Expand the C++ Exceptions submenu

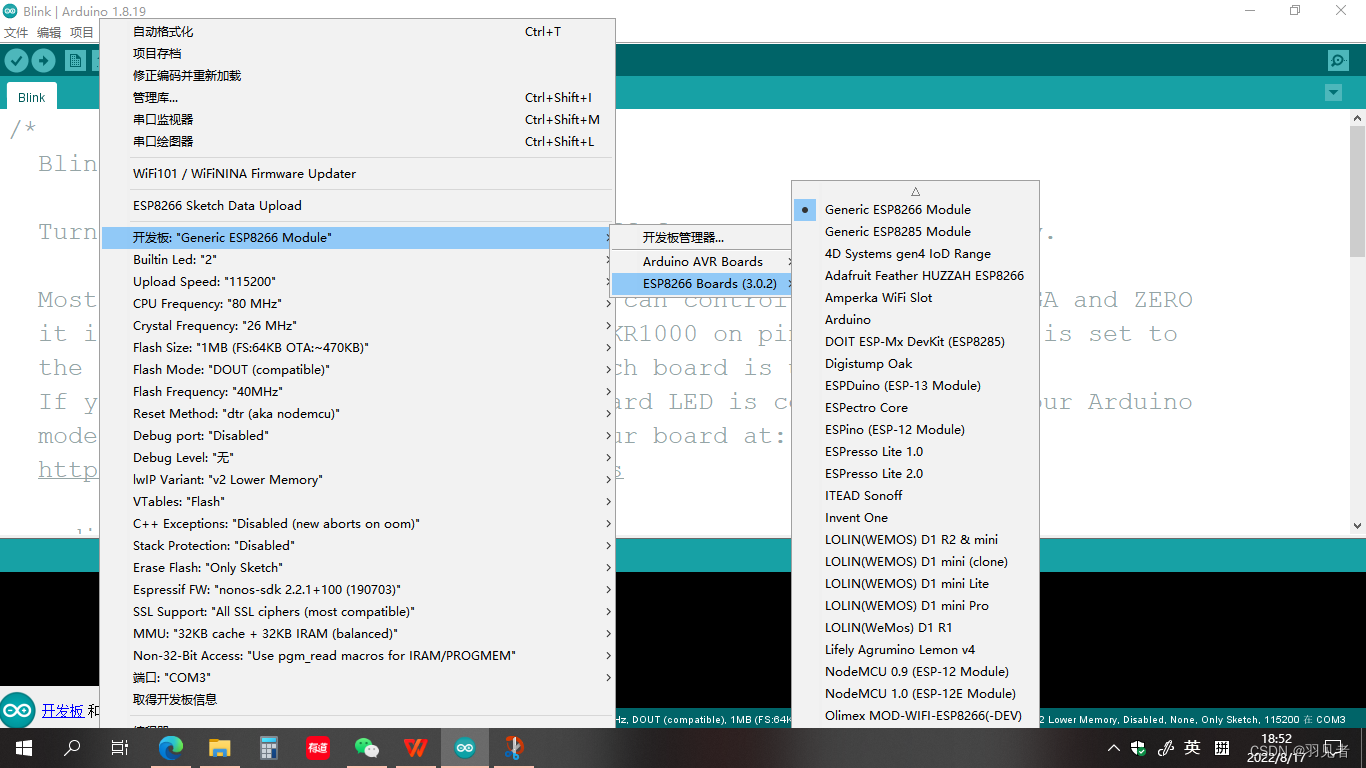(358, 524)
